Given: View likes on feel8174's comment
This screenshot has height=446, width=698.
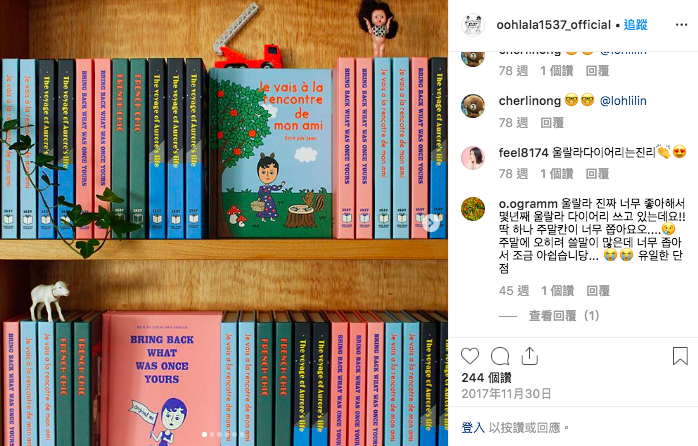Looking at the screenshot, I should (x=556, y=174).
